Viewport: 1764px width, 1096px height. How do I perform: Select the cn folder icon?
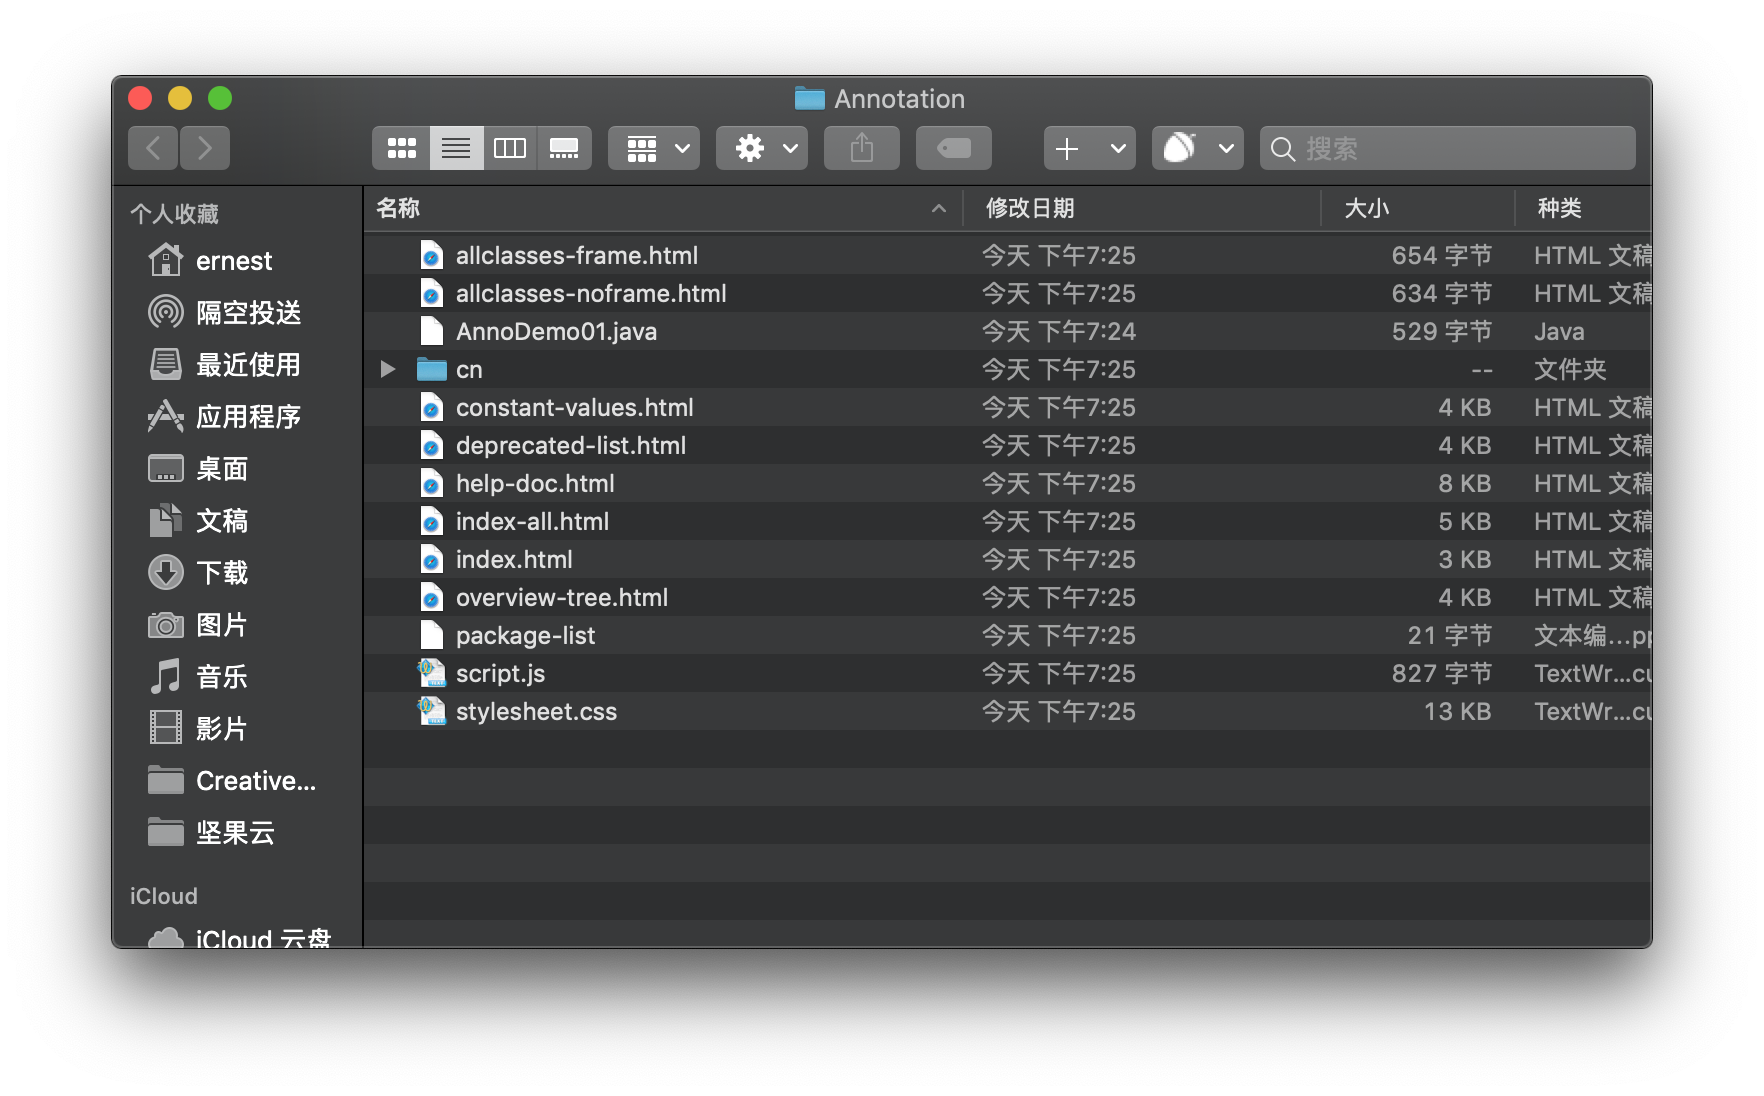click(432, 370)
